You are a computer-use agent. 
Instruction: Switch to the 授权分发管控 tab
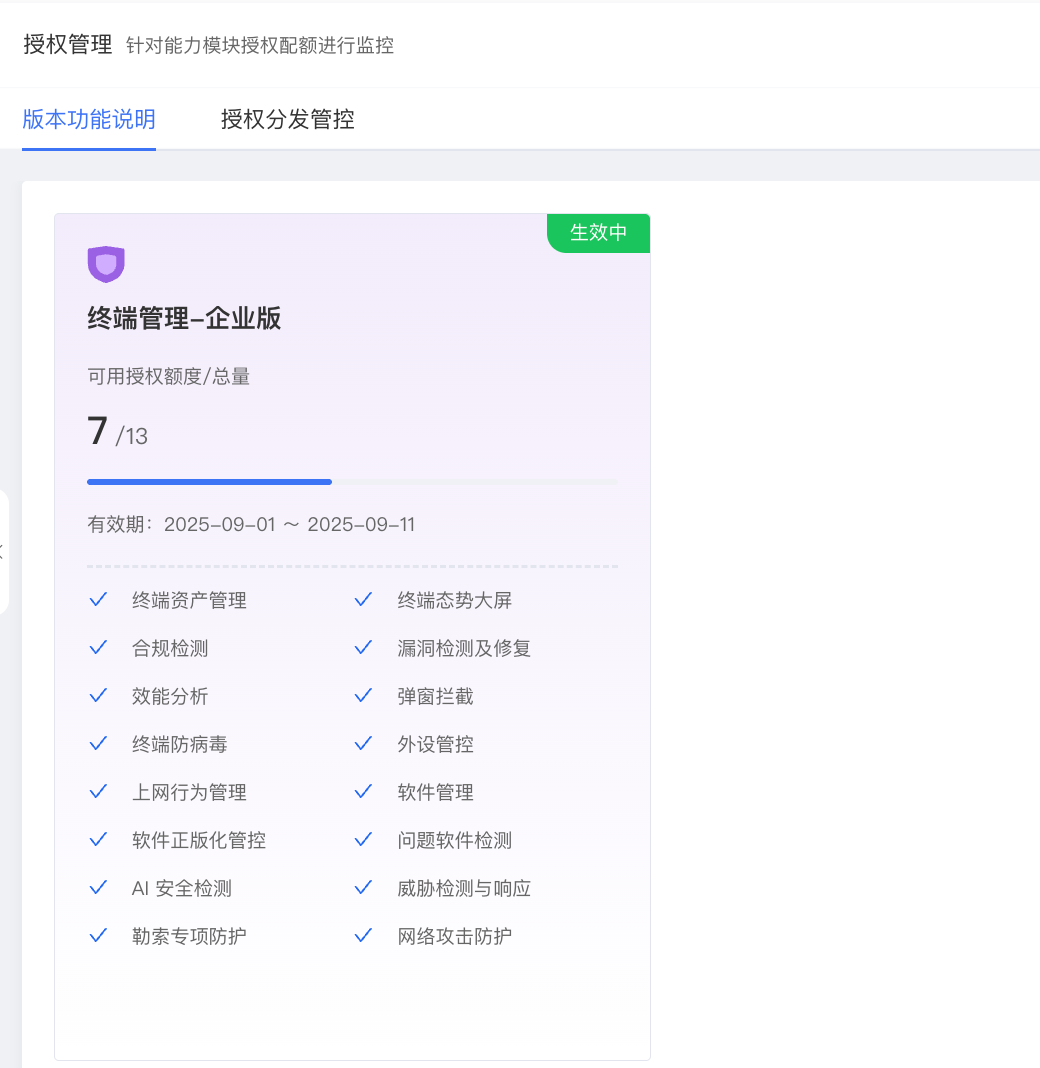287,120
